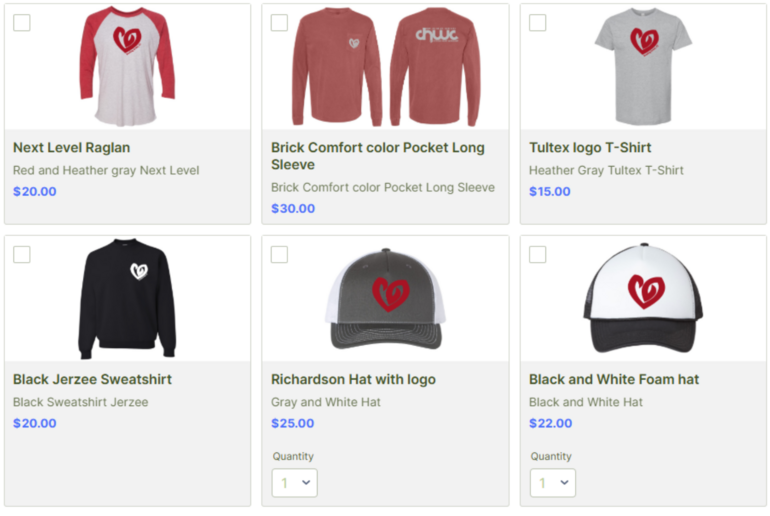Open the Tultex logo T-Shirt title
770x516 pixels.
tap(590, 148)
